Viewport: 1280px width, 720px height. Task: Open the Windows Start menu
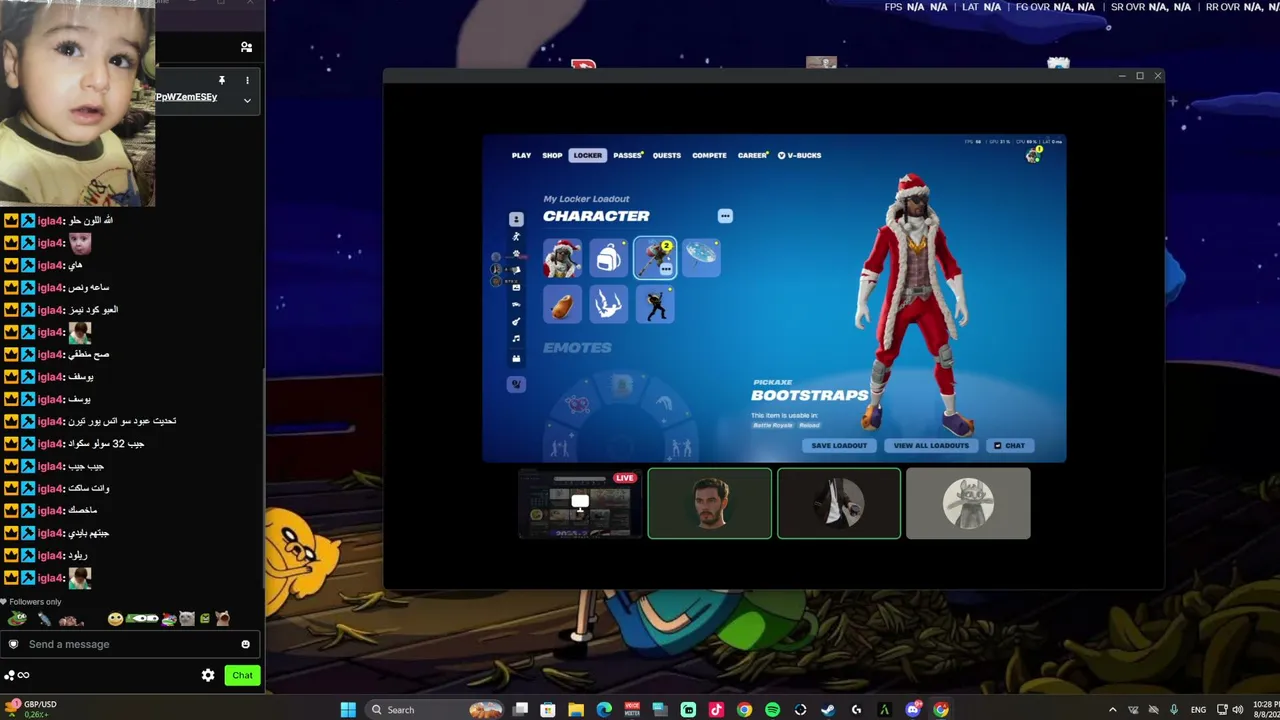(348, 710)
